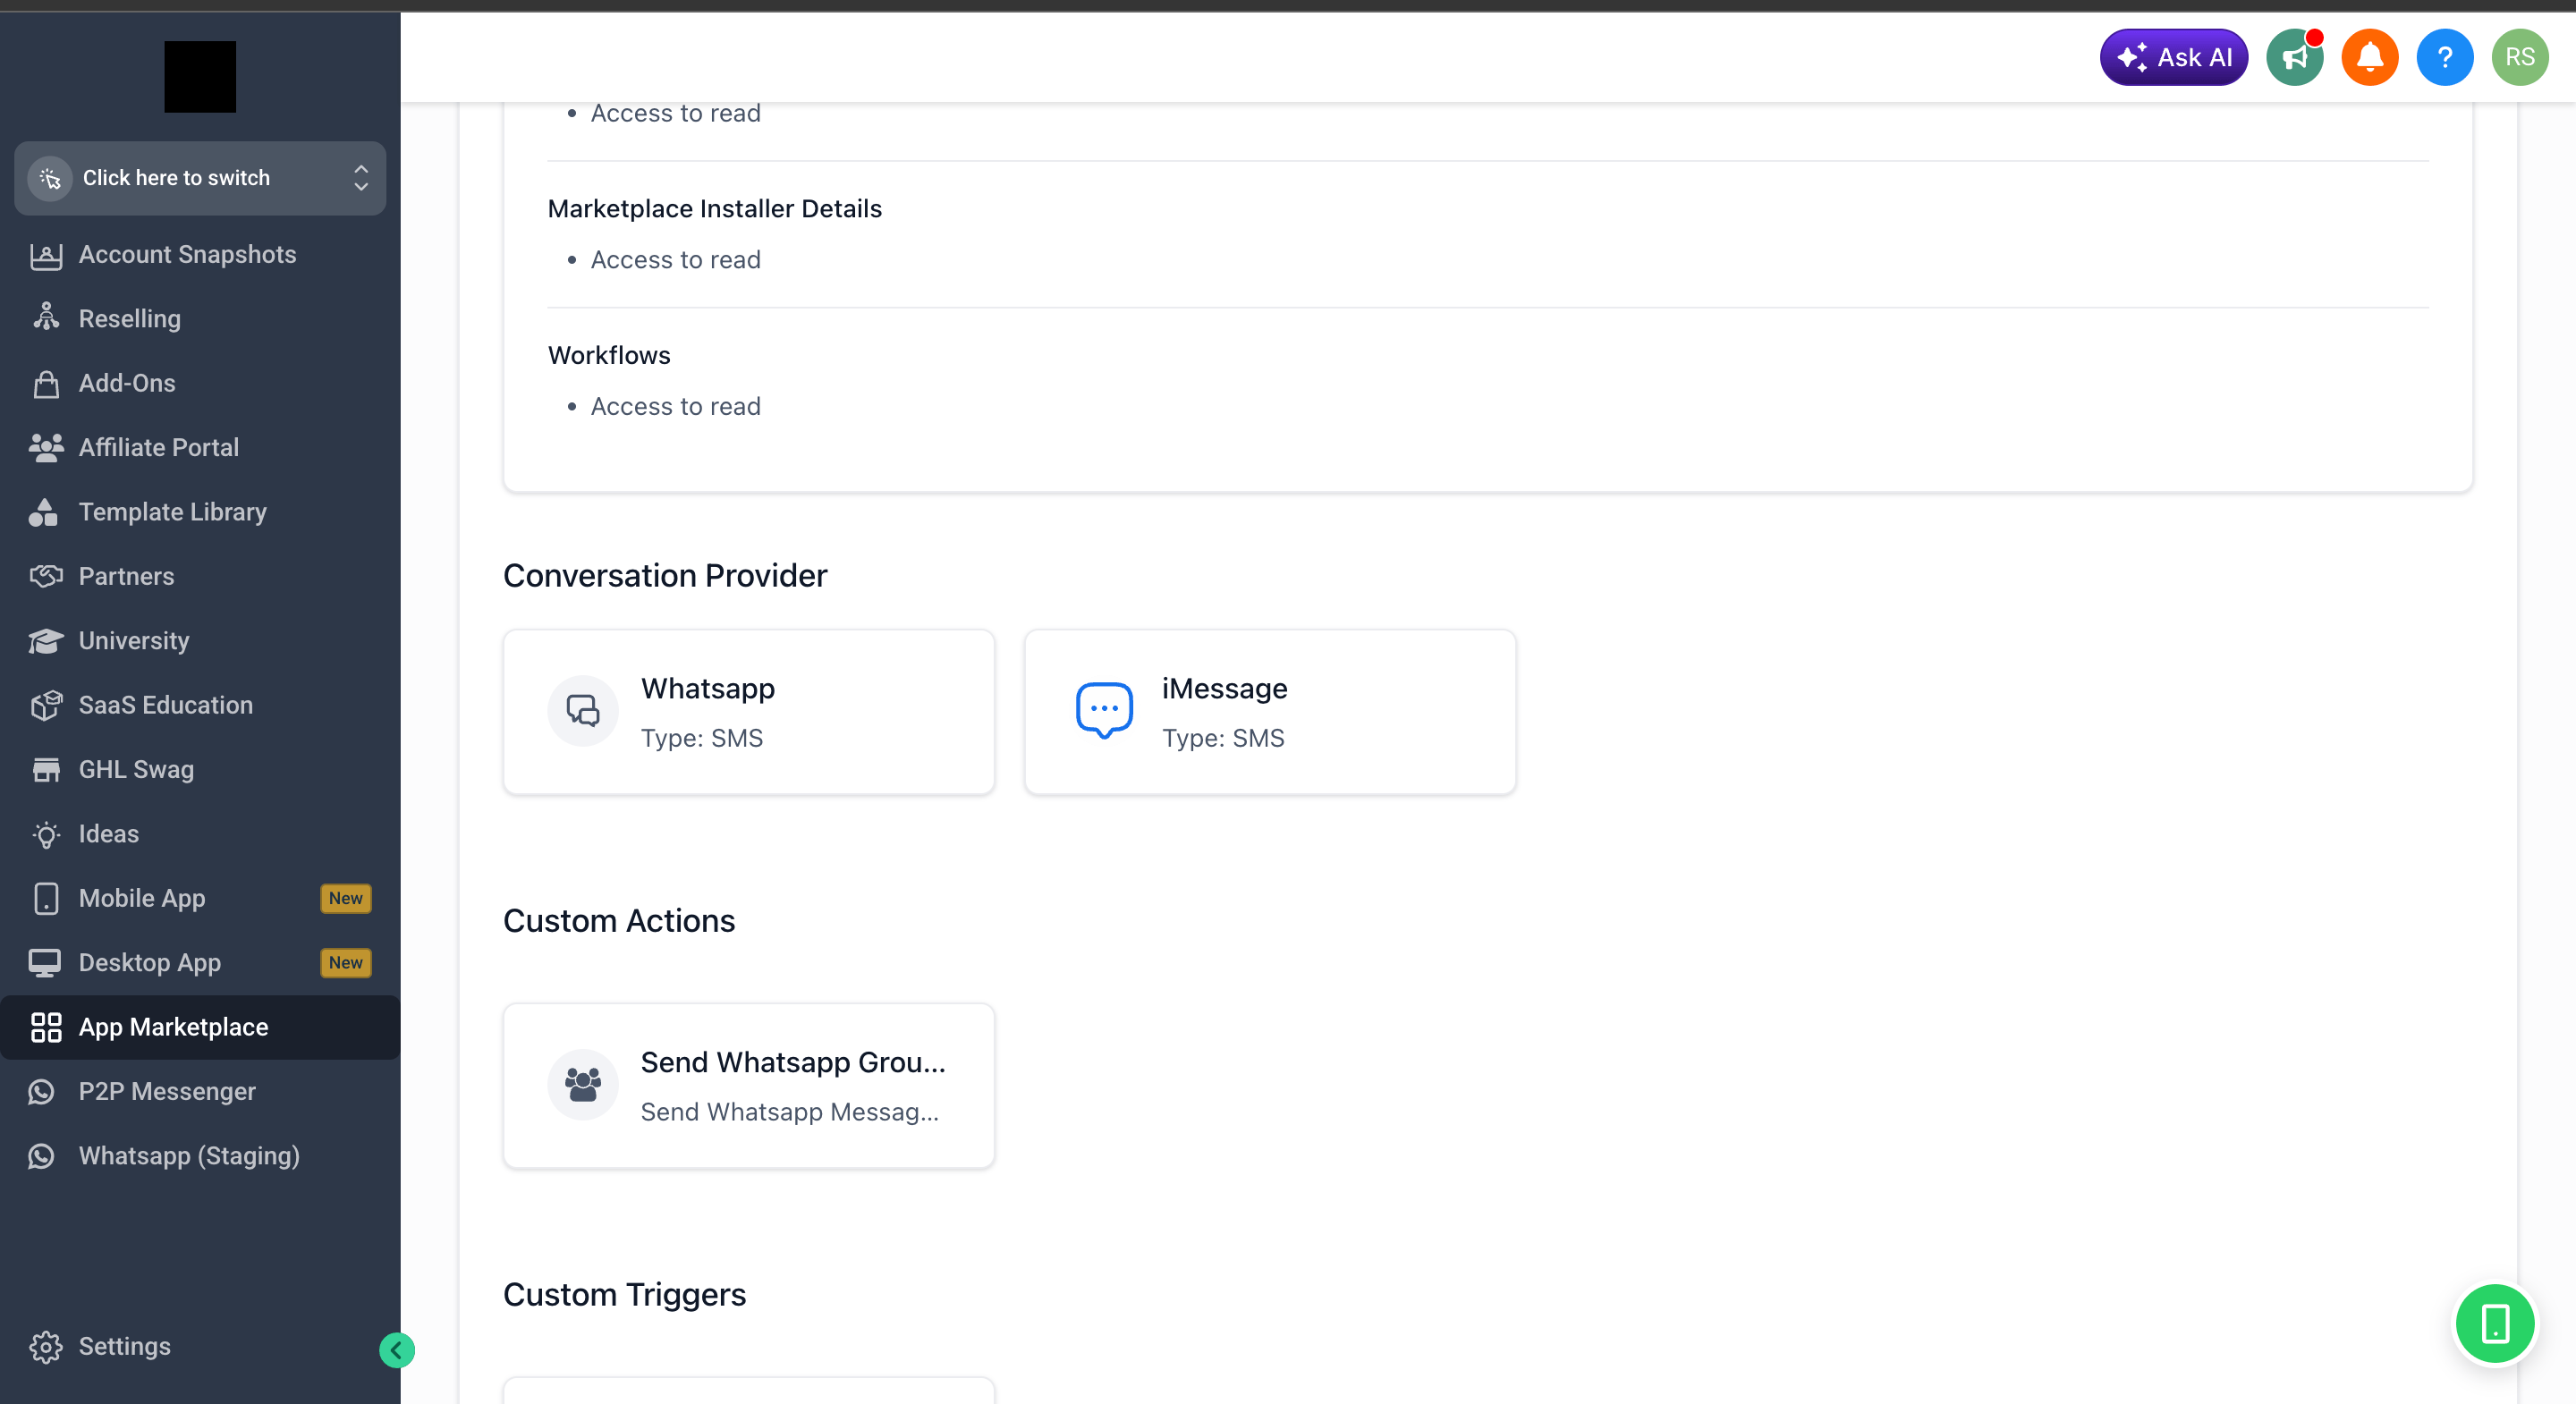The height and width of the screenshot is (1404, 2576).
Task: Click Access to read under Workflows
Action: 676,407
